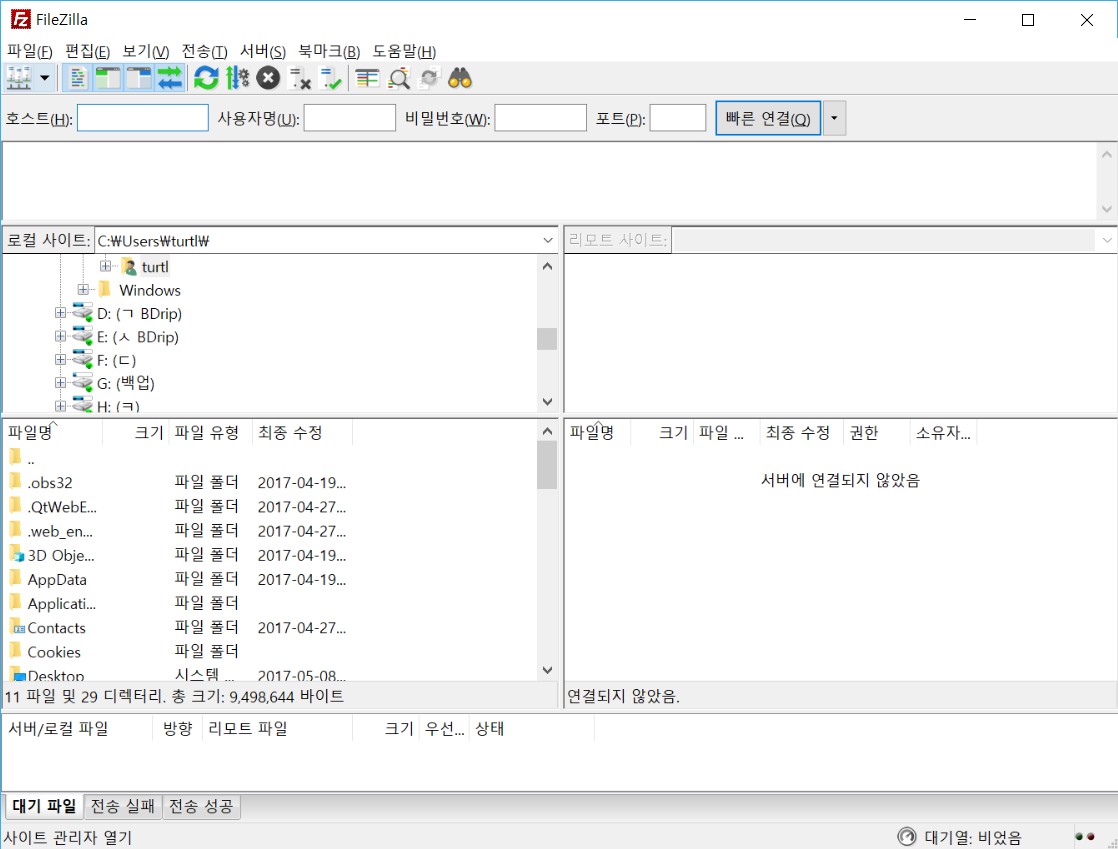Viewport: 1118px width, 849px height.
Task: Expand the D: drive tree node
Action: [60, 313]
